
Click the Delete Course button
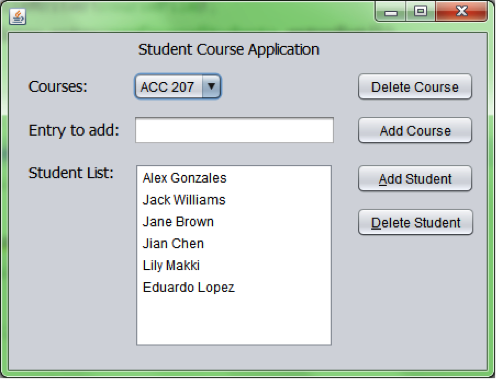[x=415, y=87]
